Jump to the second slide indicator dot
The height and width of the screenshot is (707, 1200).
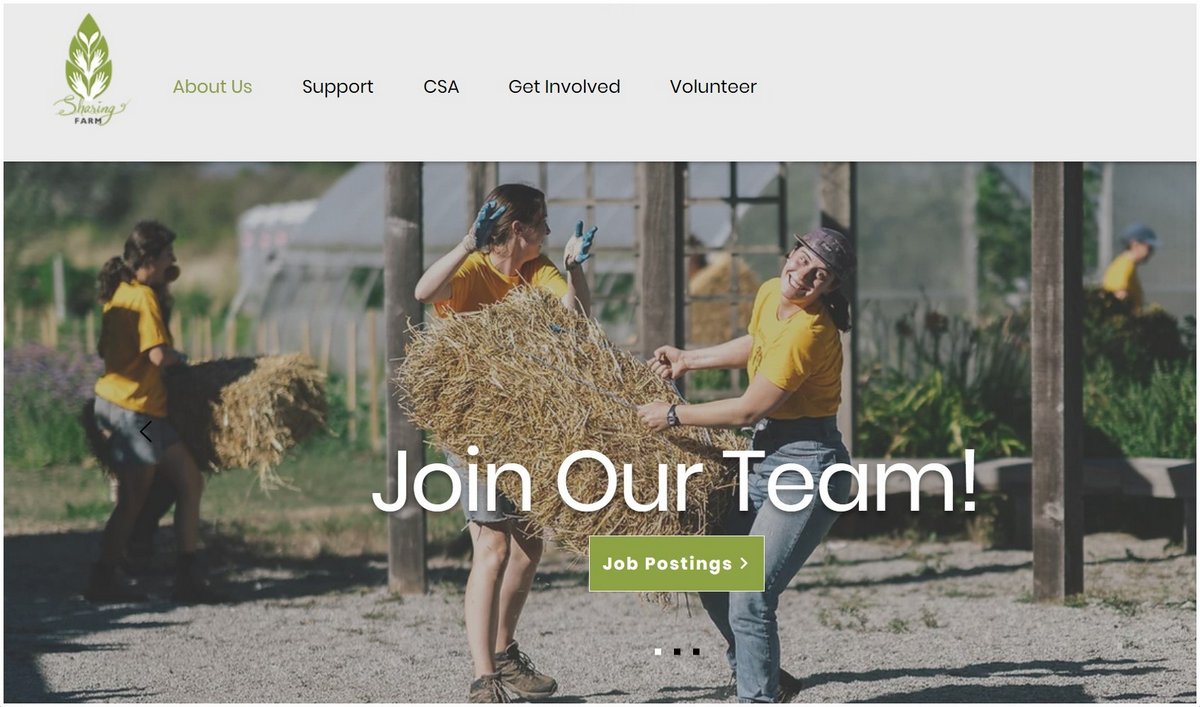tap(677, 651)
